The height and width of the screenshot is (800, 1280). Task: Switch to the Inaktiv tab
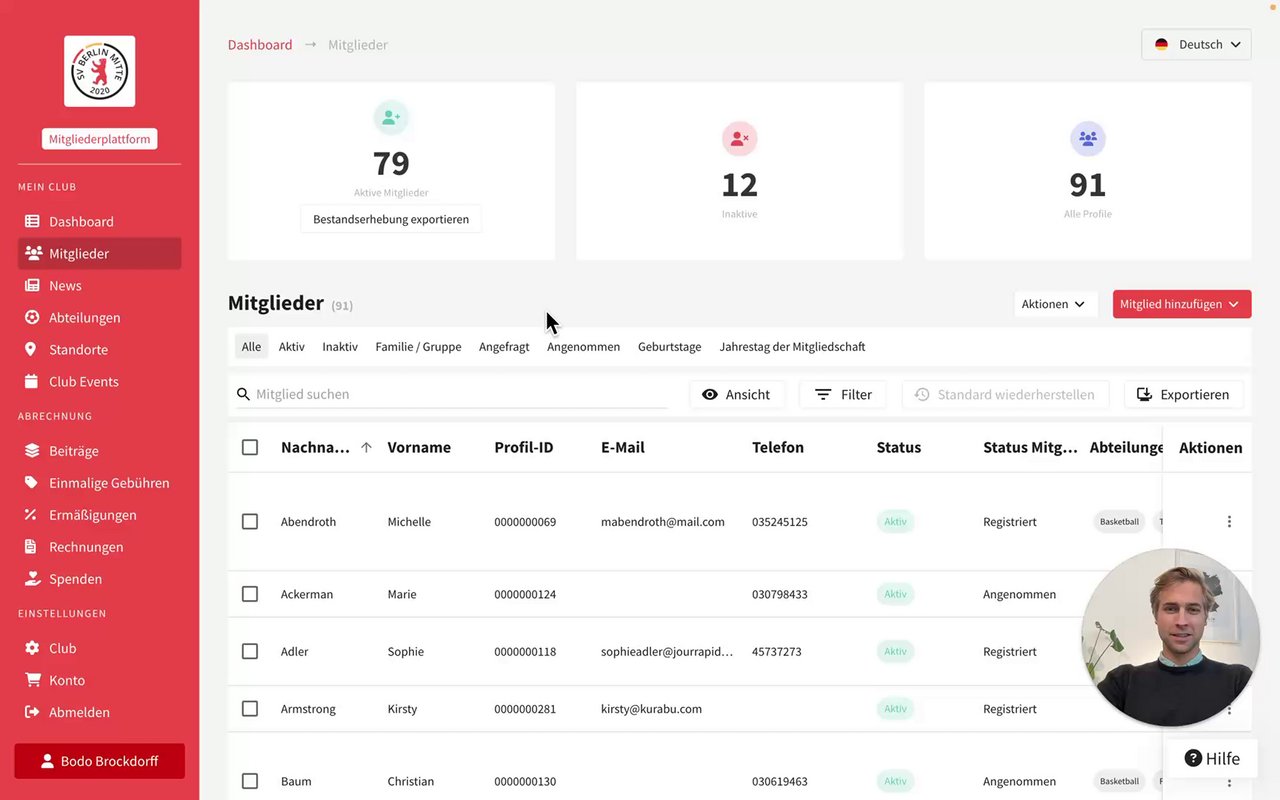coord(340,346)
